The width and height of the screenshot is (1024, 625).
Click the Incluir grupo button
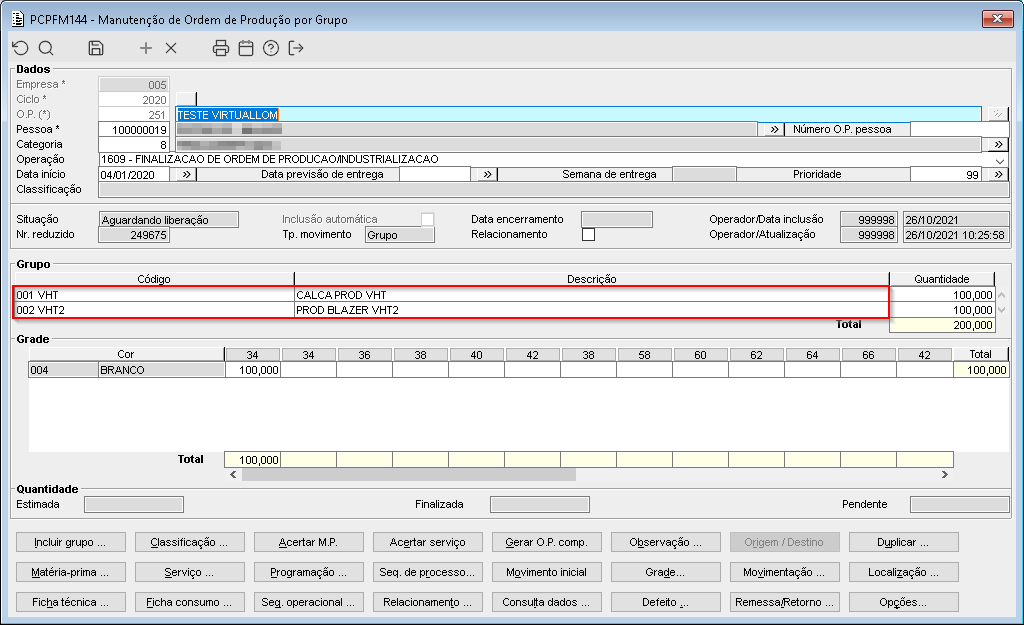click(x=71, y=542)
